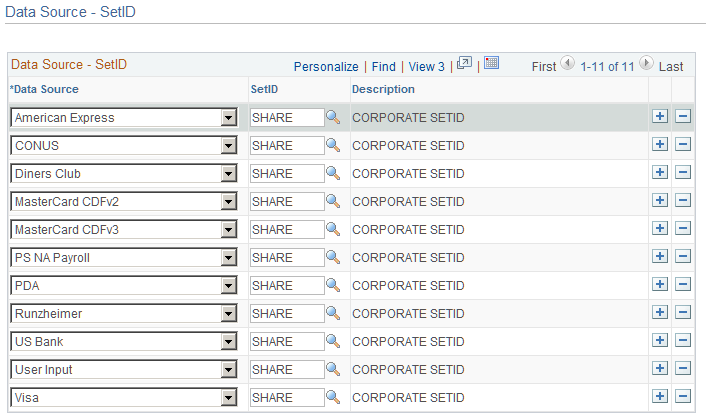Look up SetID for MasterCard CDFv2
This screenshot has height=417, width=706.
333,201
